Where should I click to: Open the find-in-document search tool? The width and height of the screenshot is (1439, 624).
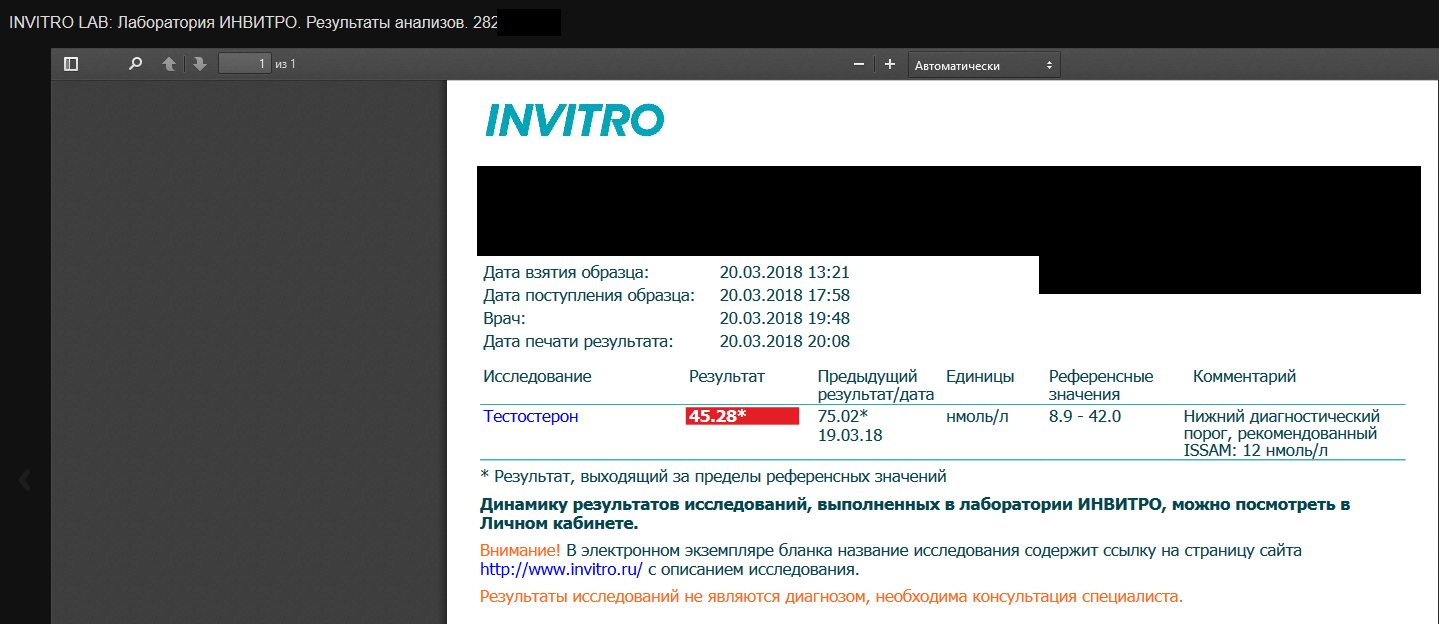coord(135,64)
